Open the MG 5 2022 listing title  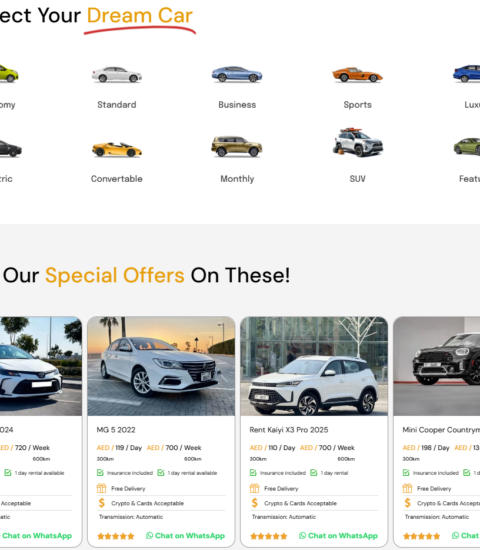(x=116, y=430)
